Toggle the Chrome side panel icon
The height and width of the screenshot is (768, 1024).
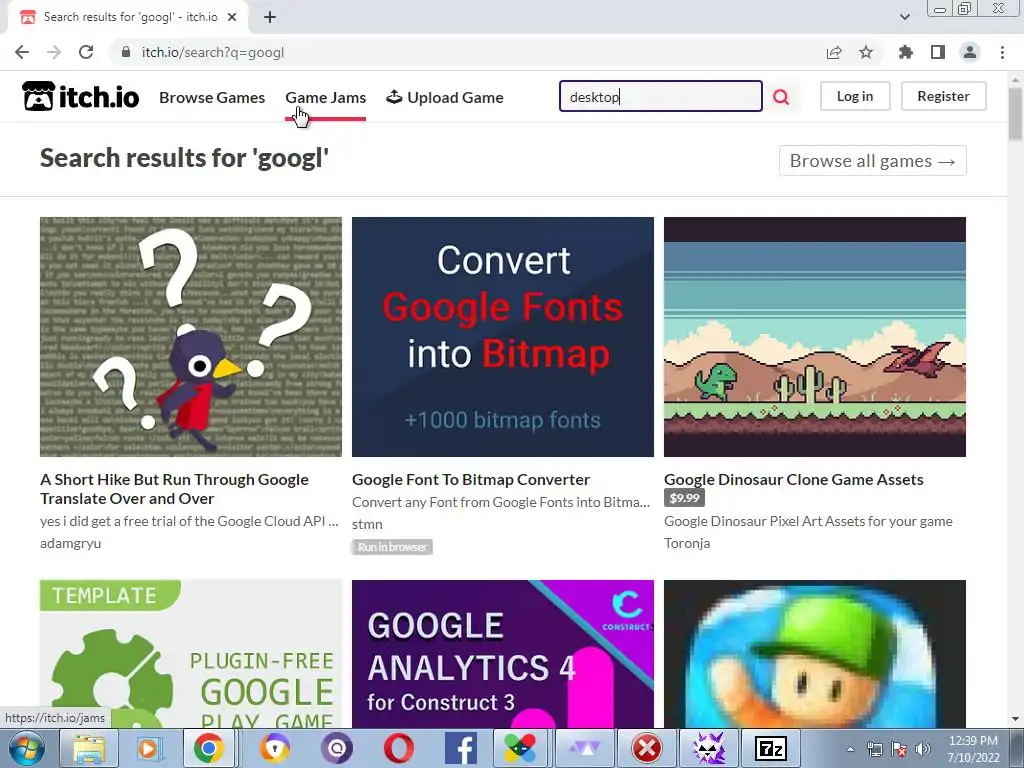938,52
